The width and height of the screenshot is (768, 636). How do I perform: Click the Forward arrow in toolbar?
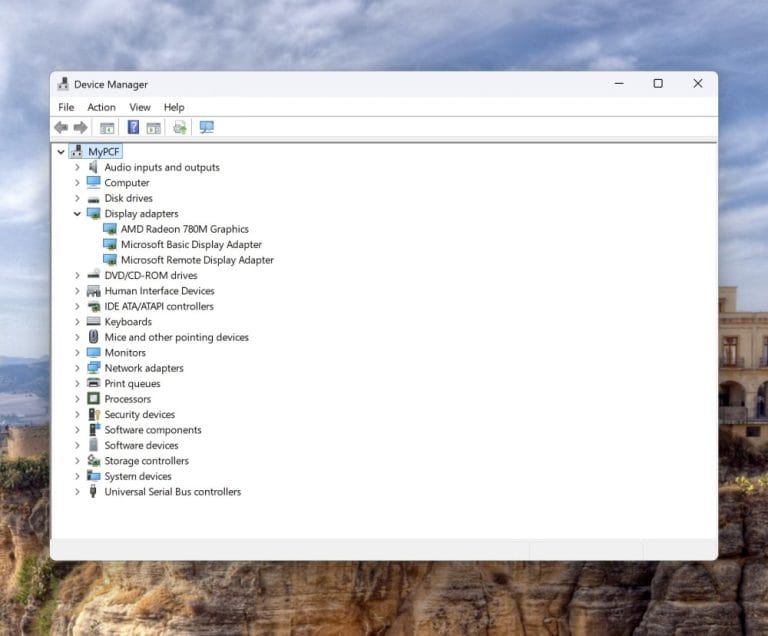coord(80,127)
